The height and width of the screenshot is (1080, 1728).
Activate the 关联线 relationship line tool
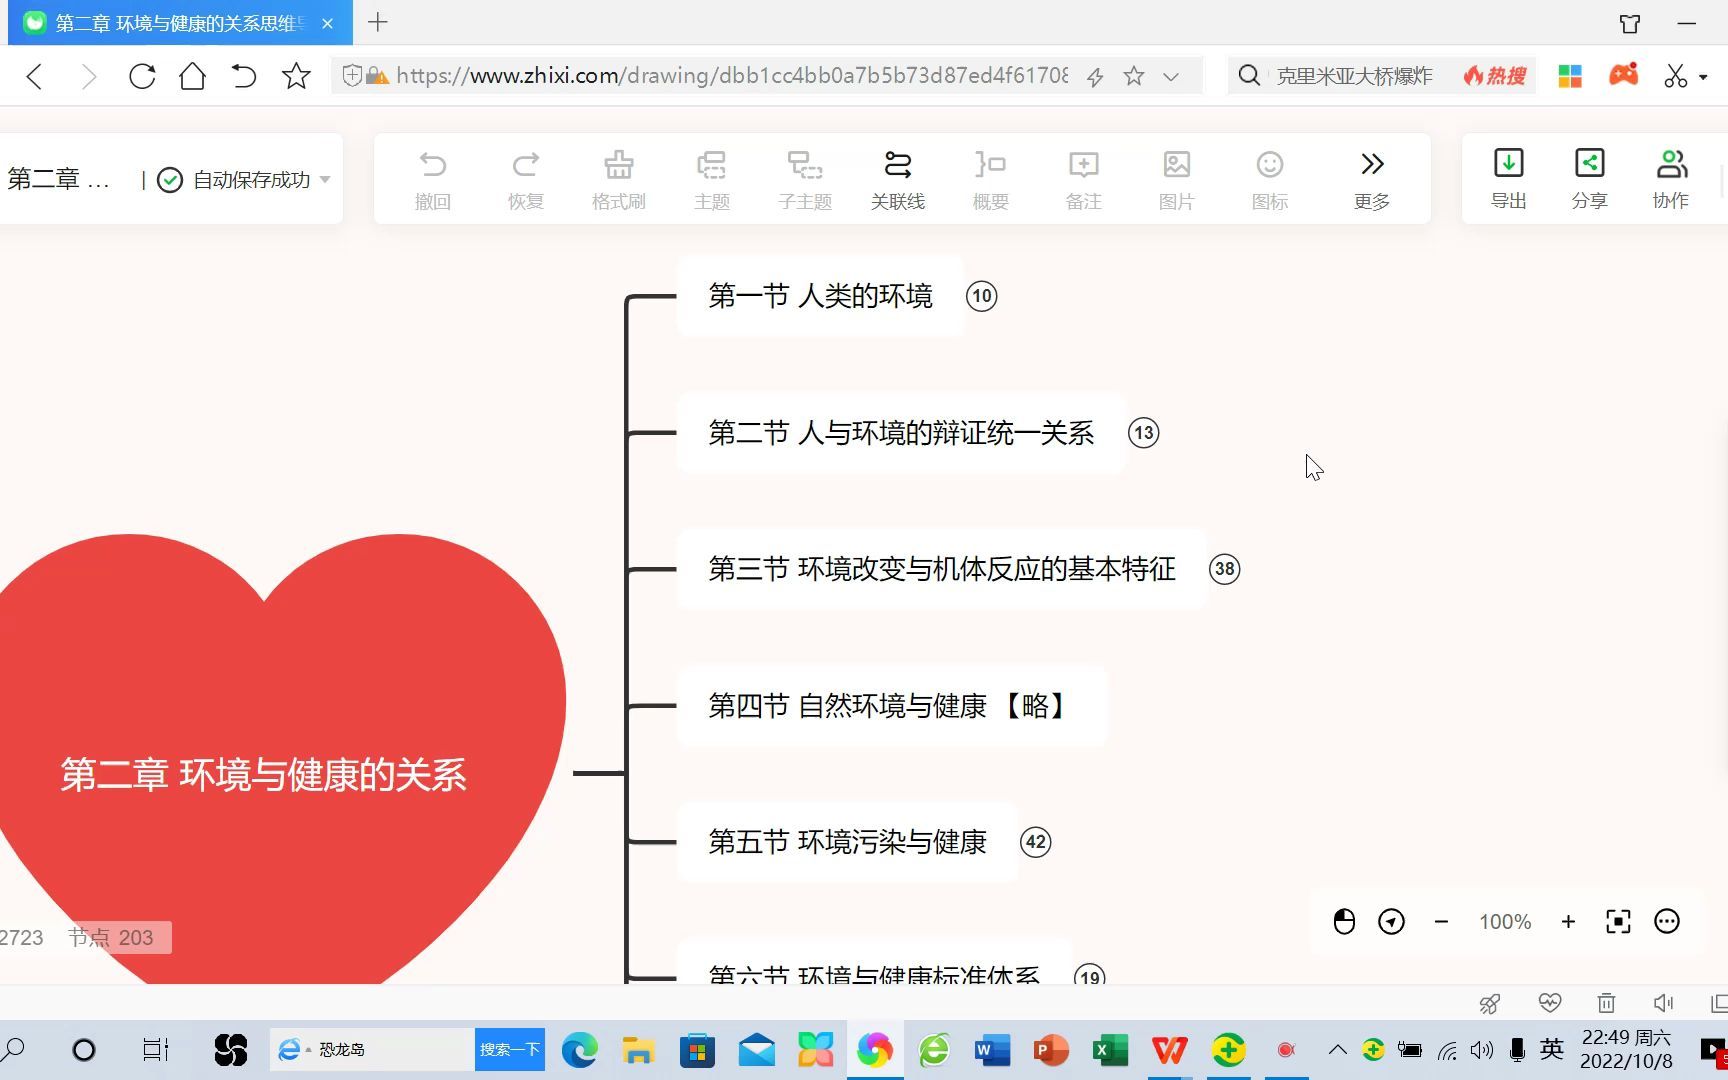tap(897, 180)
